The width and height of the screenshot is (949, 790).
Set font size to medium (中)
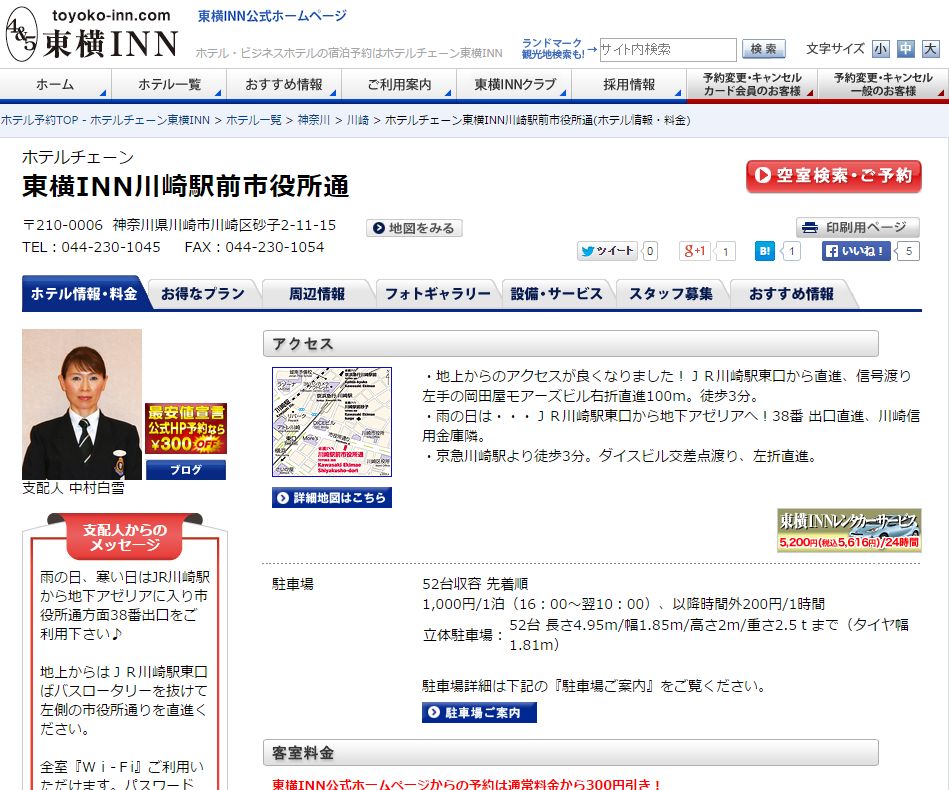pyautogui.click(x=905, y=48)
